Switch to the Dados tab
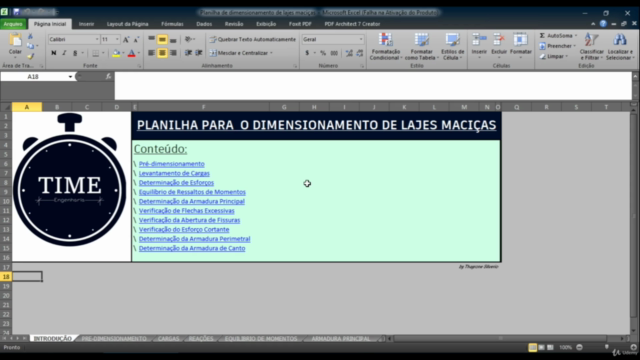The height and width of the screenshot is (360, 640). click(x=204, y=24)
